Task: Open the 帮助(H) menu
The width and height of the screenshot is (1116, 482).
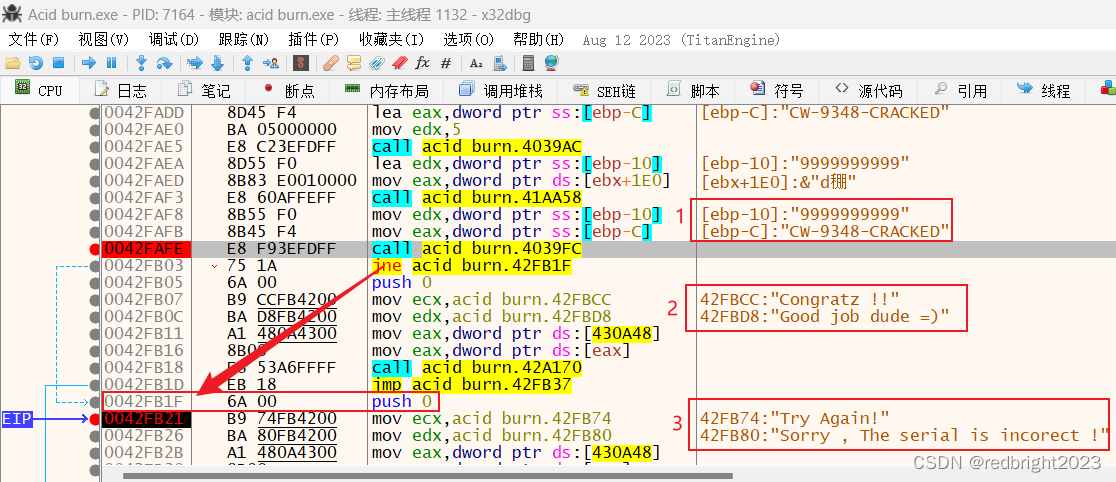Action: pos(539,39)
